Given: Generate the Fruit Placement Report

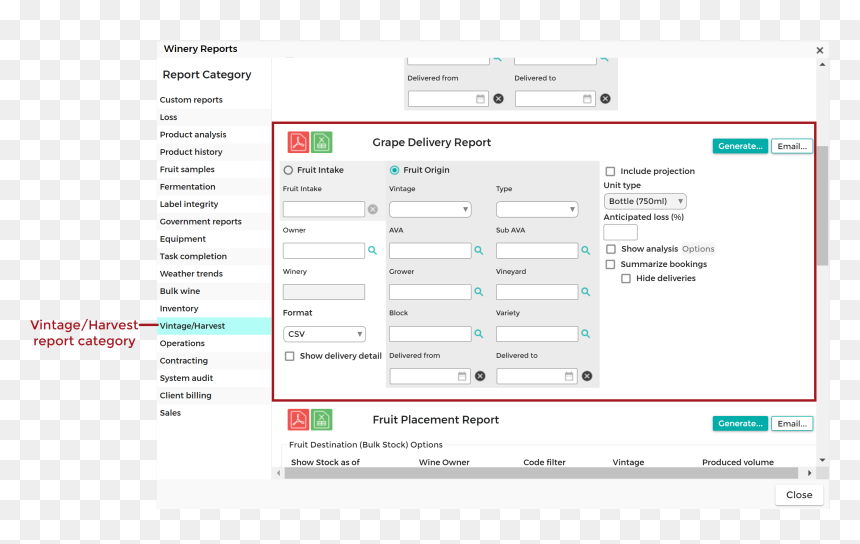Looking at the screenshot, I should point(740,424).
